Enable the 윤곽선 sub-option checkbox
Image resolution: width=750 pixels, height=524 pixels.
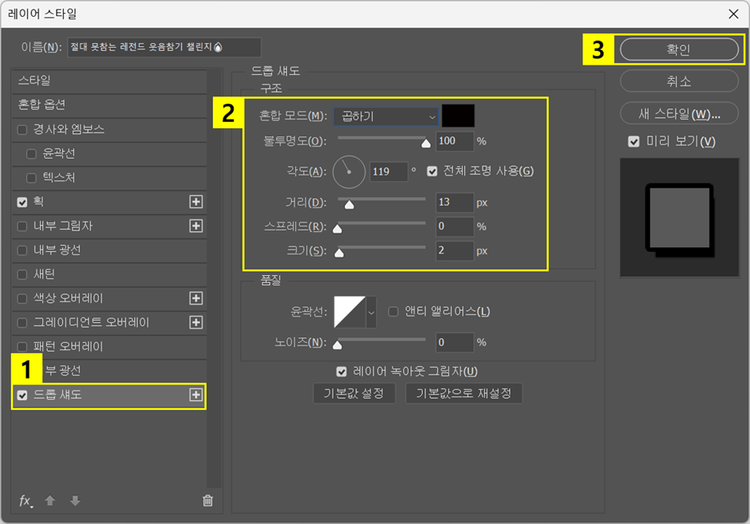coord(32,154)
